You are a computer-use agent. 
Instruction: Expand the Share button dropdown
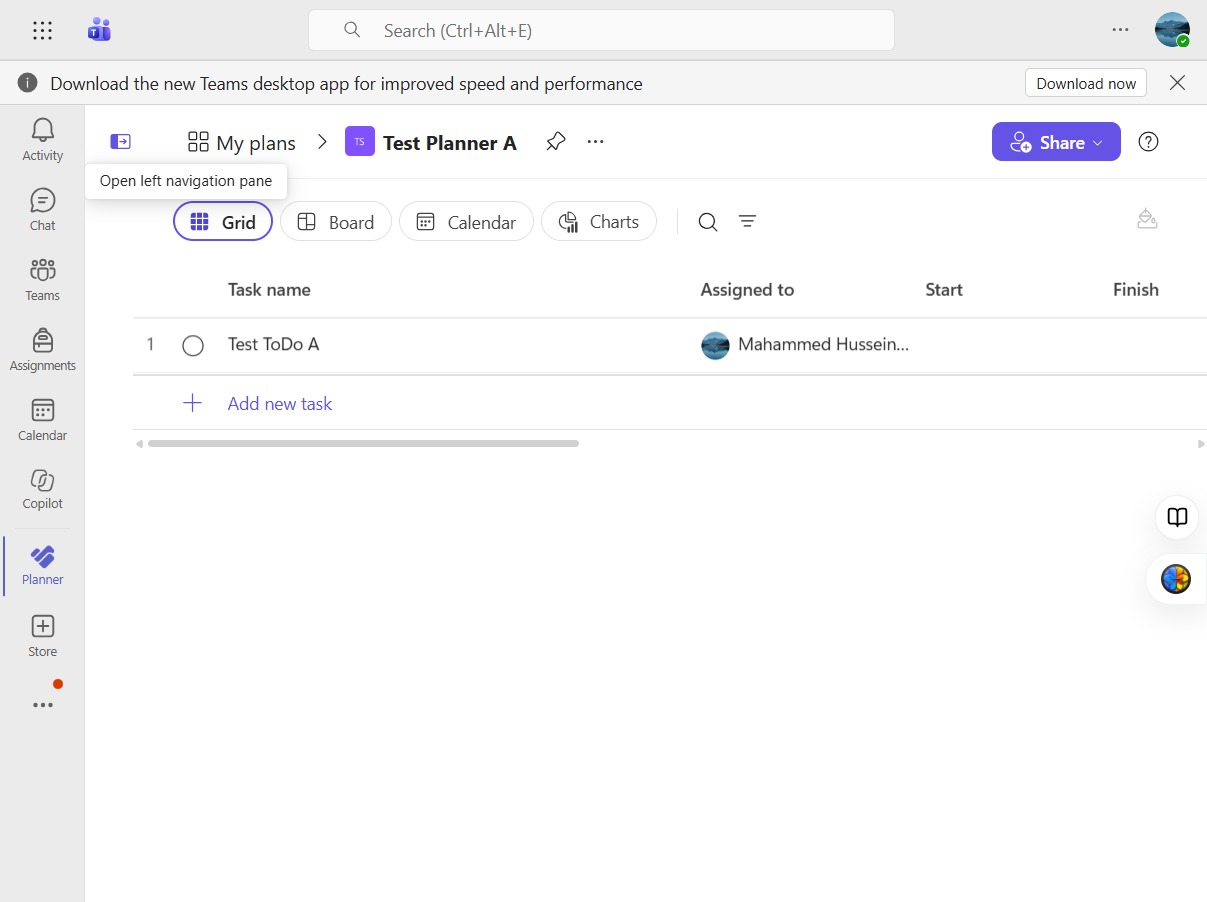coord(1097,143)
